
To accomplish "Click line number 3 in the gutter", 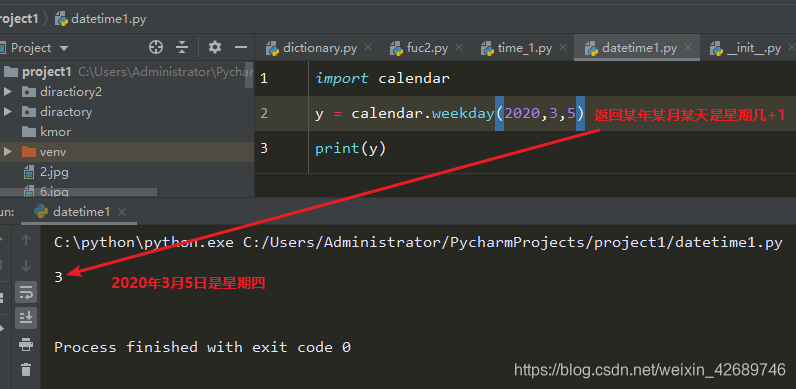I will [263, 148].
